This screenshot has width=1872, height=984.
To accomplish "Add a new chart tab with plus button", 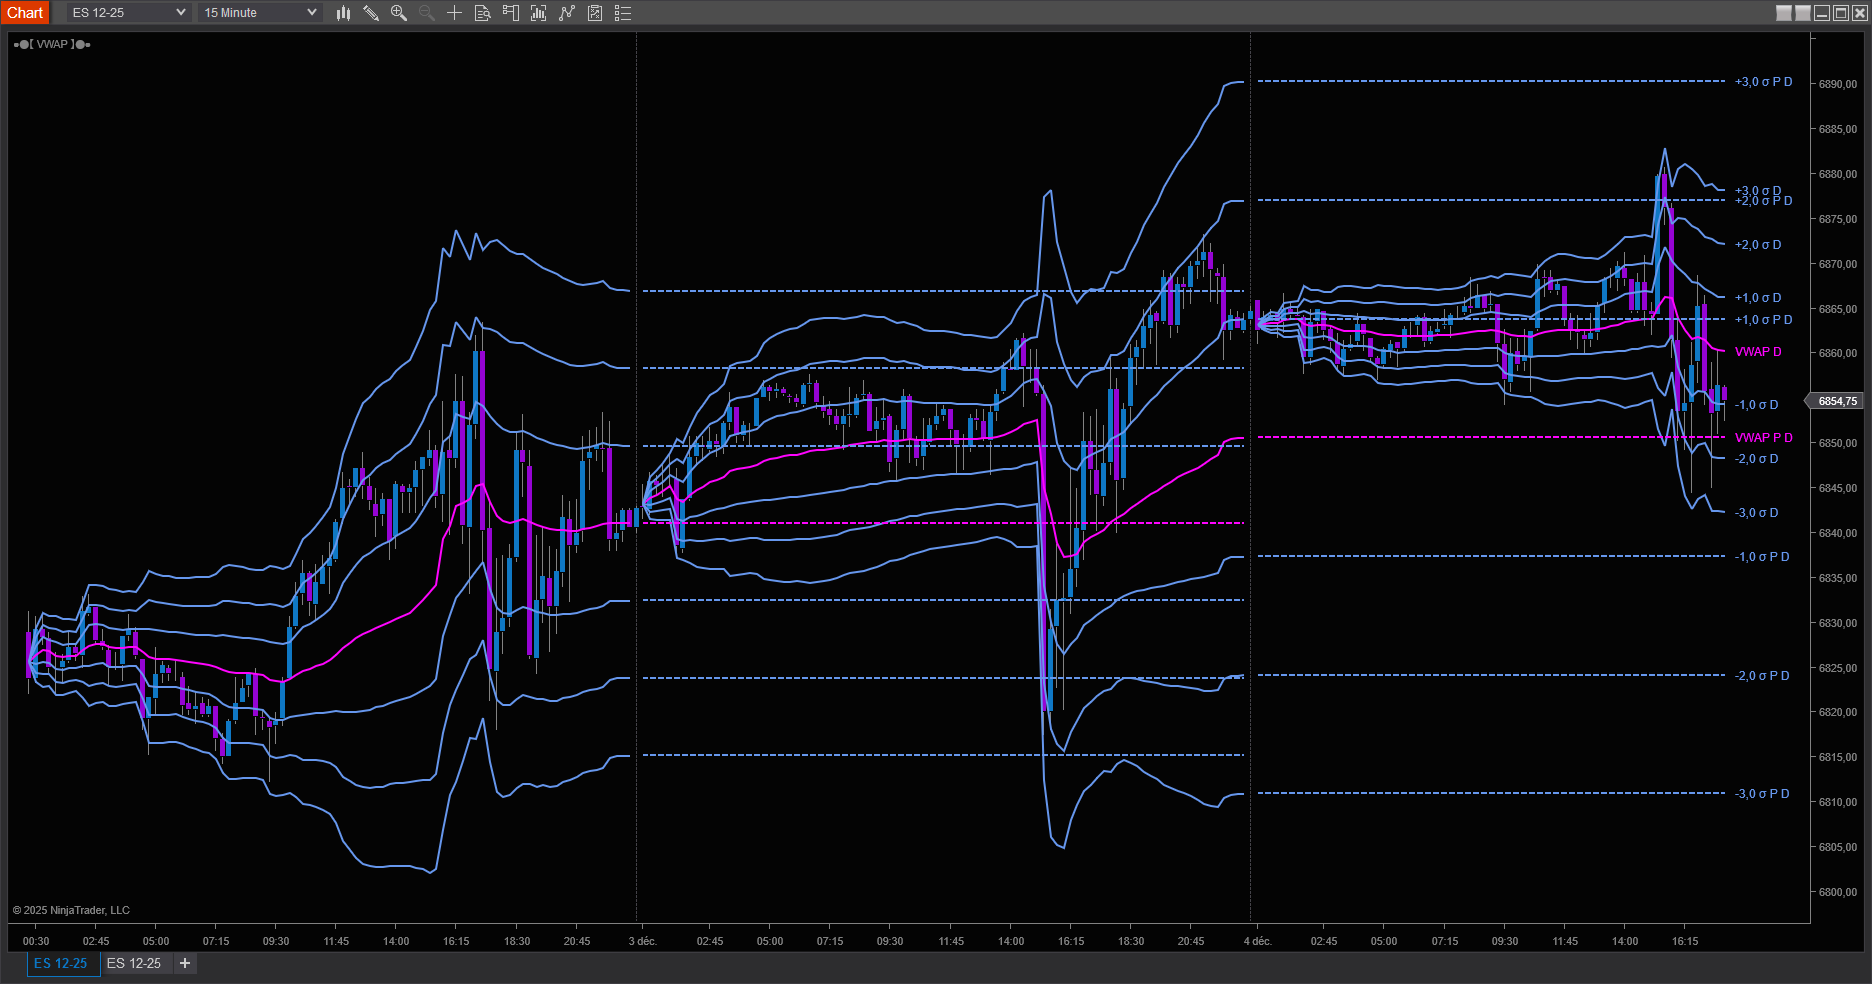I will (x=185, y=963).
